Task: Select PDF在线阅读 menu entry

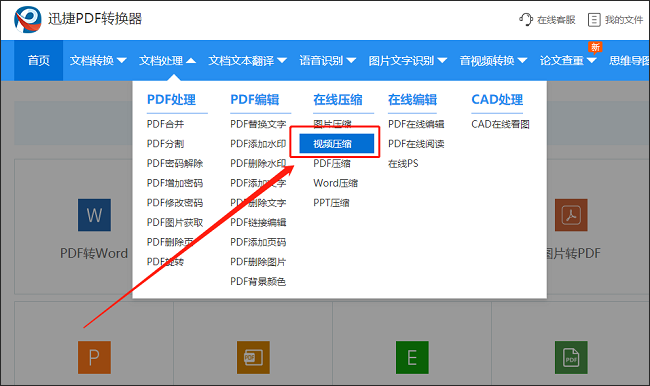Action: pyautogui.click(x=416, y=144)
